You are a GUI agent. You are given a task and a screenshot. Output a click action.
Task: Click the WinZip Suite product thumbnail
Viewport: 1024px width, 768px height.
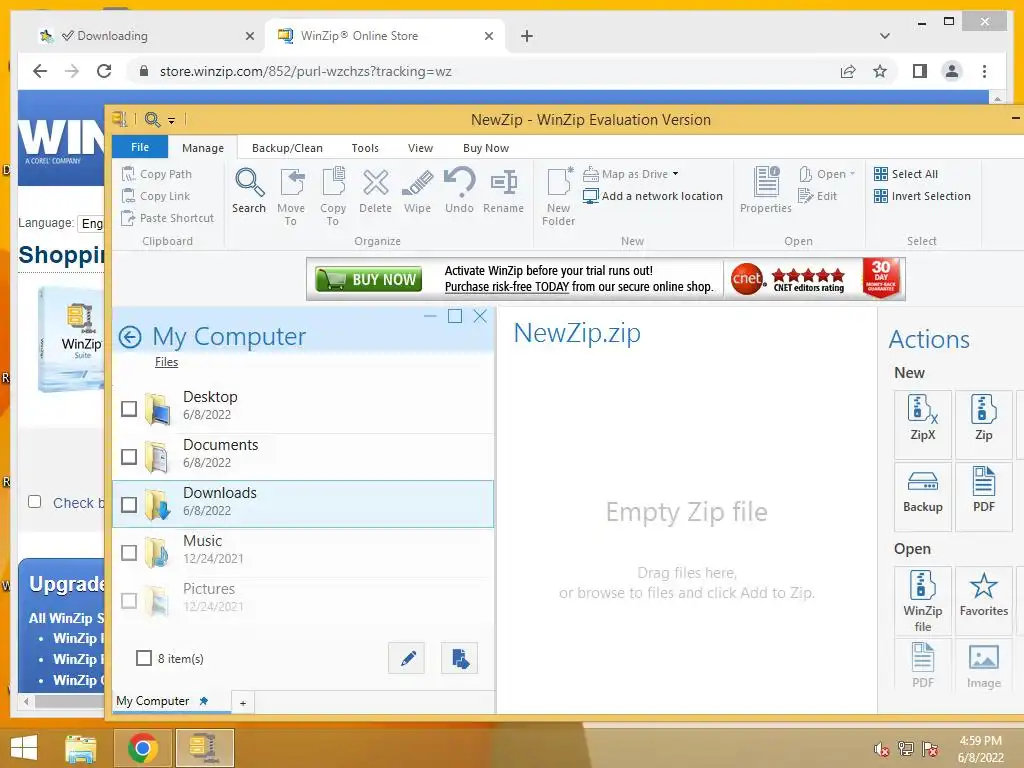tap(71, 340)
